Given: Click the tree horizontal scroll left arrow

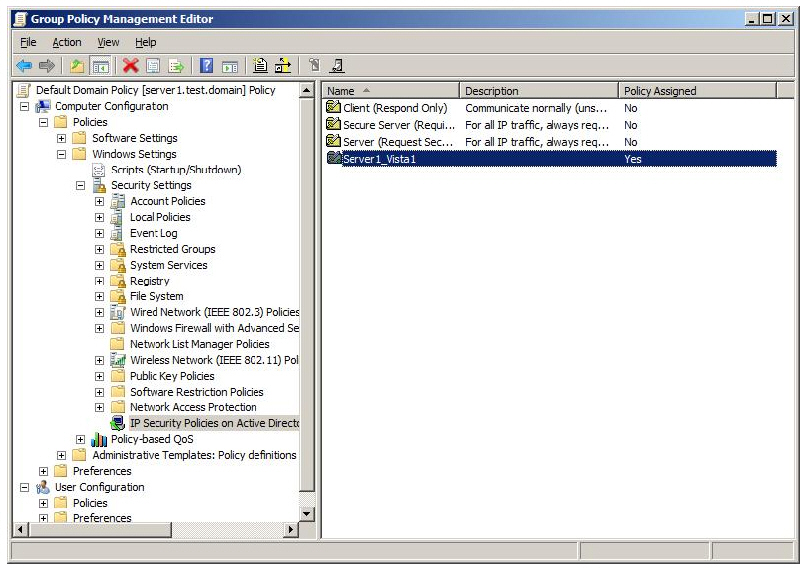Looking at the screenshot, I should (x=20, y=529).
